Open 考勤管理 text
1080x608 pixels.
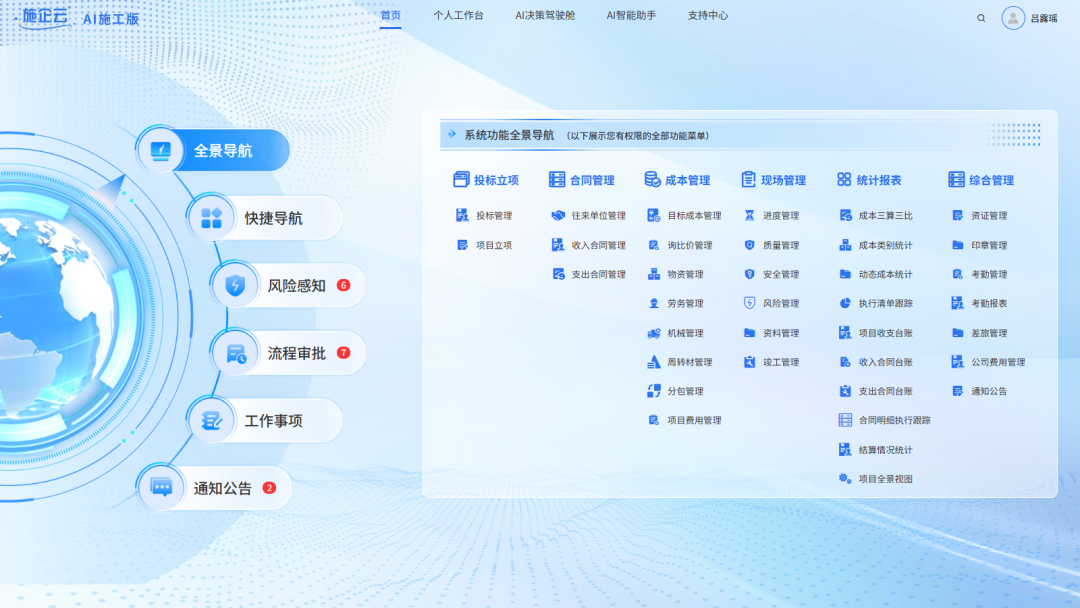[x=989, y=274]
